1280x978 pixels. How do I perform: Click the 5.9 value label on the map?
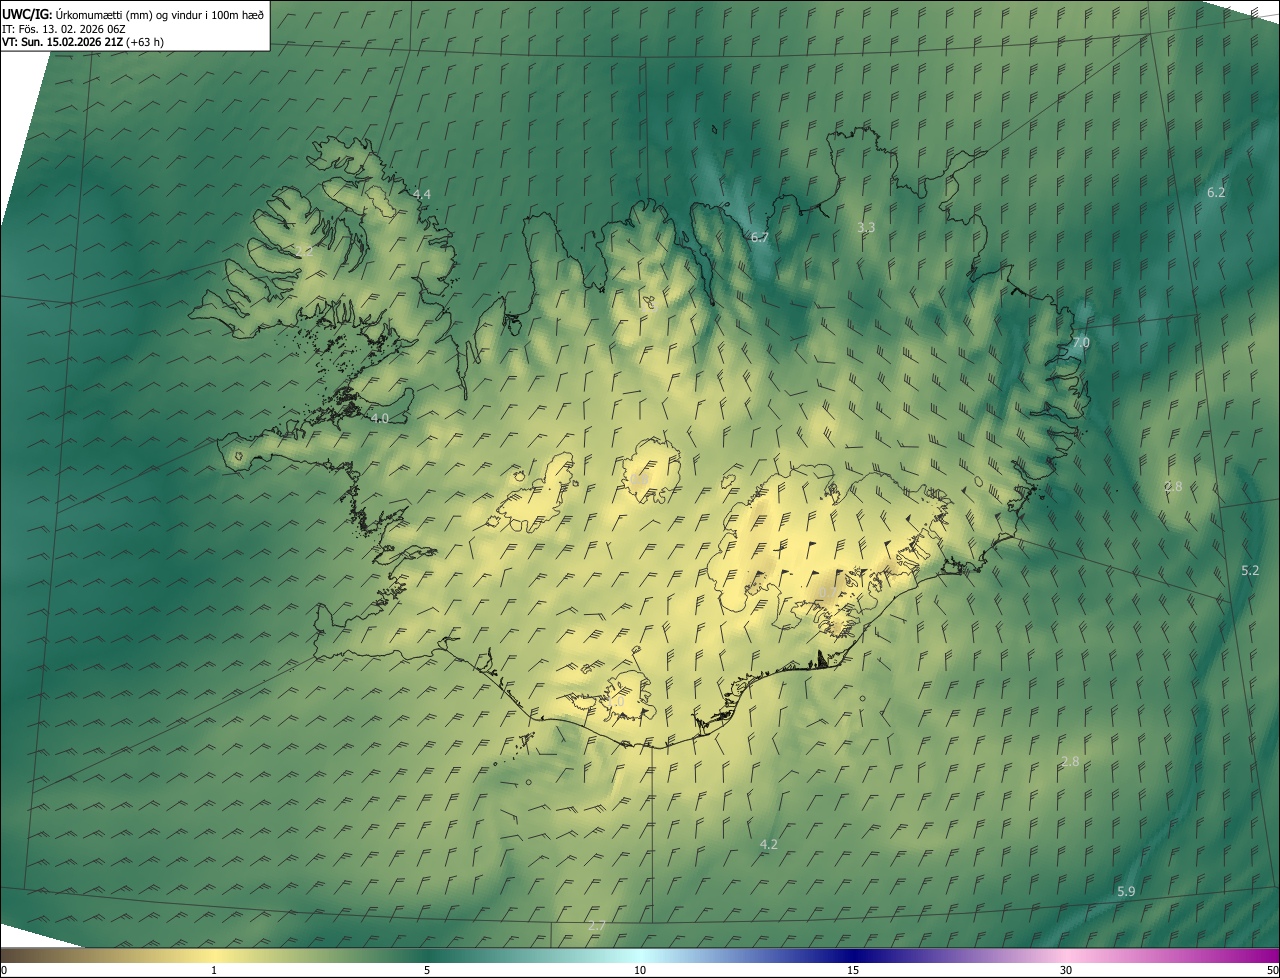1126,891
